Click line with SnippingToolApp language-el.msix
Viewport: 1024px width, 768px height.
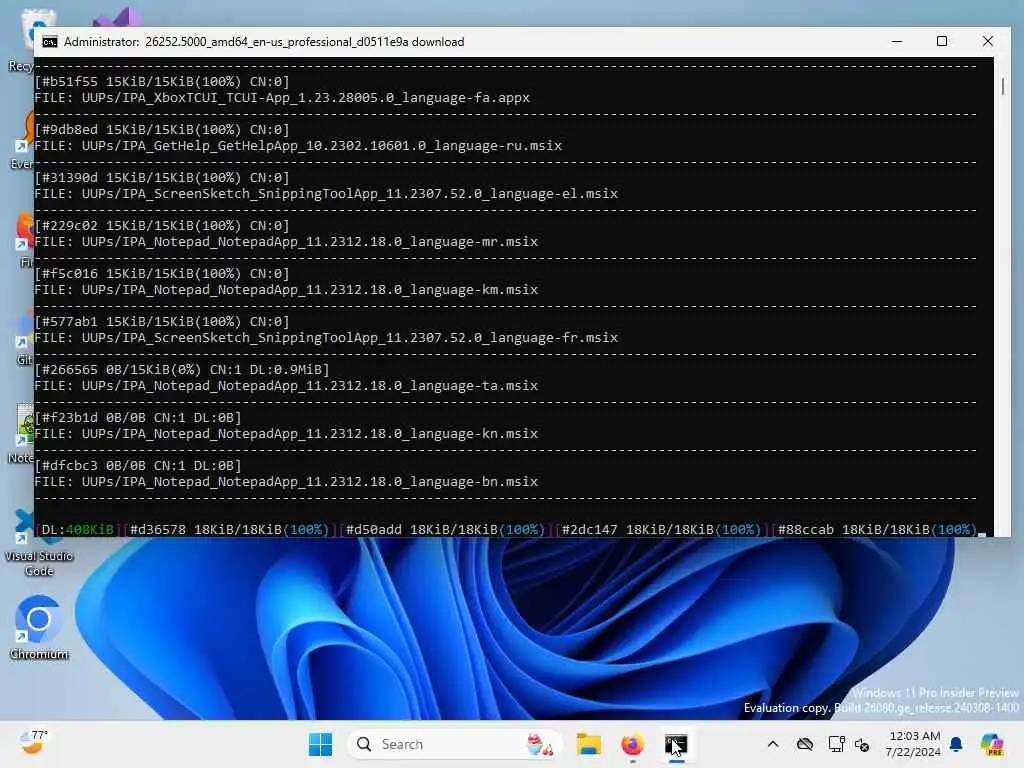tap(326, 194)
